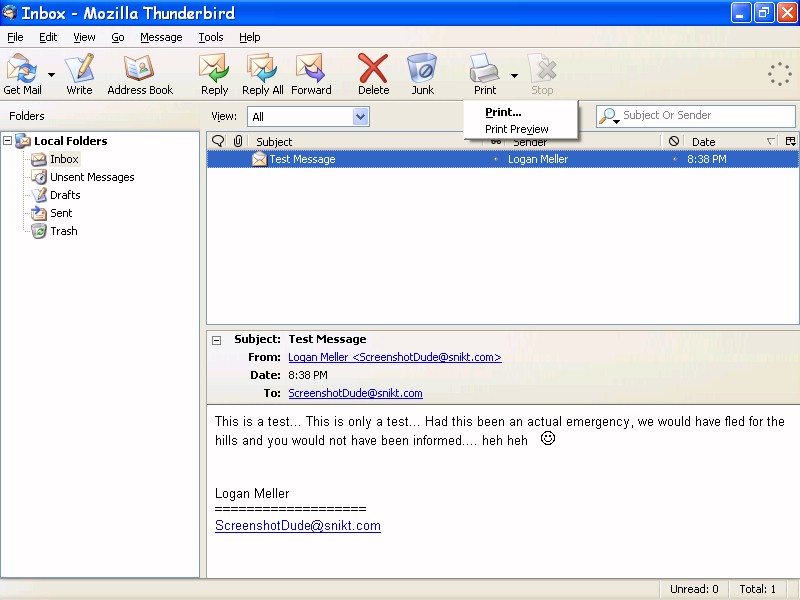Click the Print toolbar icon
The width and height of the screenshot is (800, 600).
485,73
